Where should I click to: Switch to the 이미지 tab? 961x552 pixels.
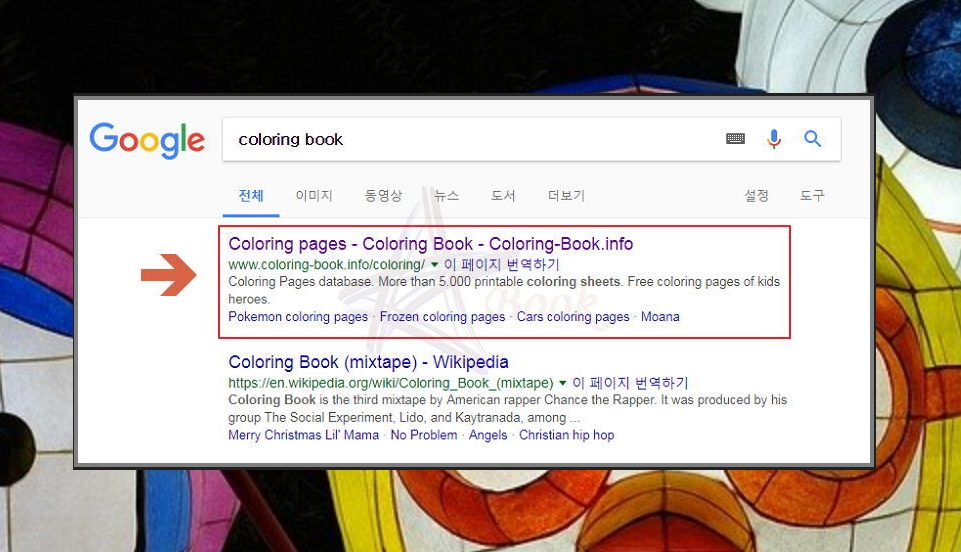click(314, 195)
